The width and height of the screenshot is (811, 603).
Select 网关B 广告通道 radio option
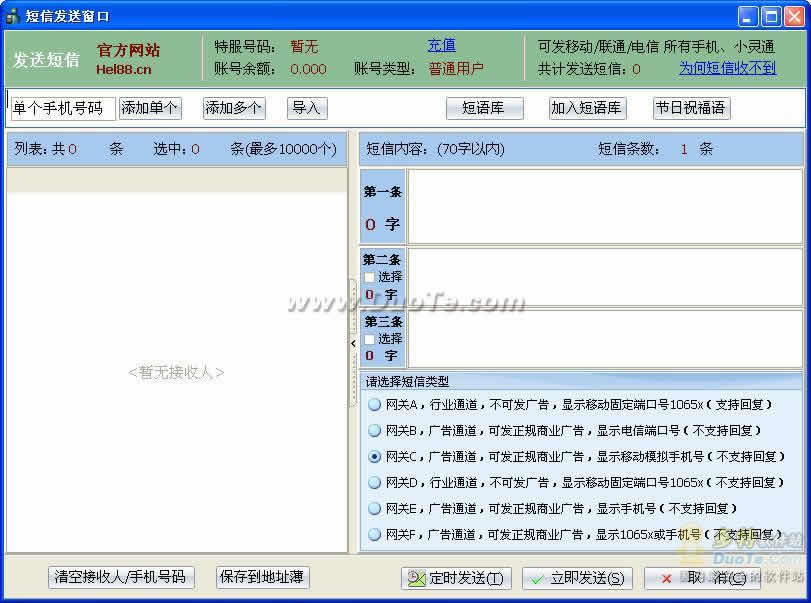point(374,430)
